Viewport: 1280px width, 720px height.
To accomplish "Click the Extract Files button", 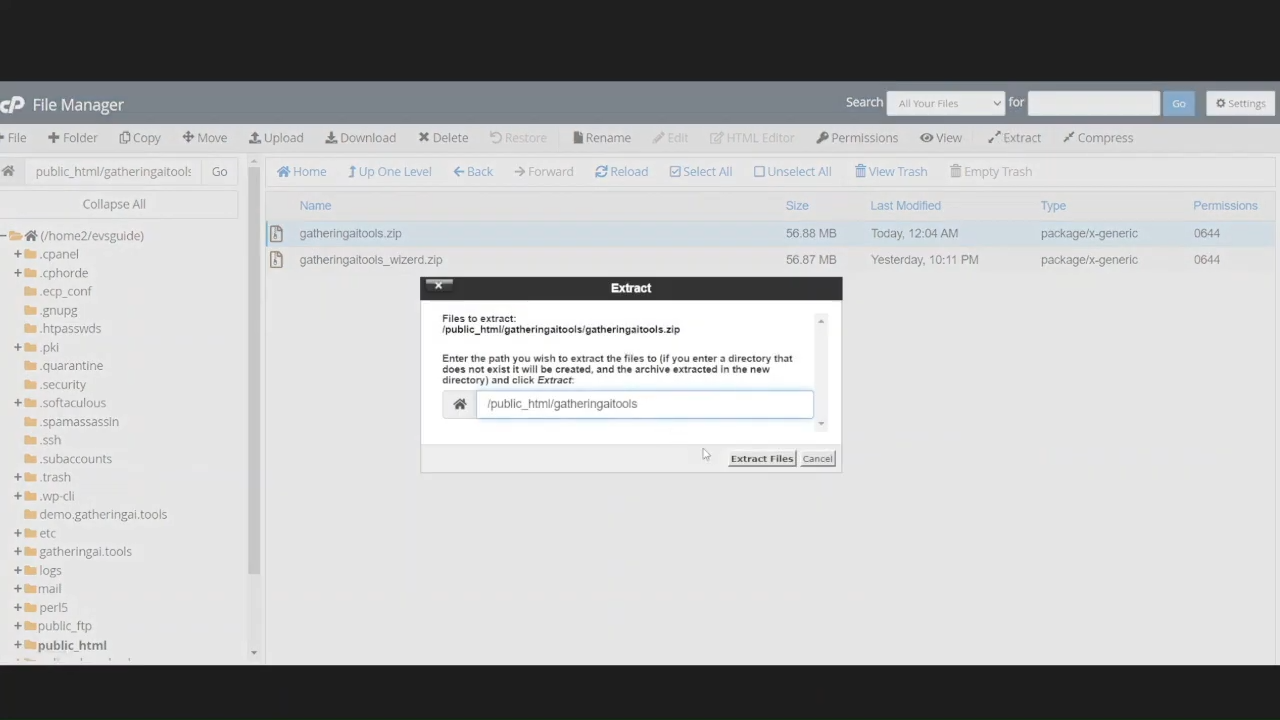I will pyautogui.click(x=761, y=459).
